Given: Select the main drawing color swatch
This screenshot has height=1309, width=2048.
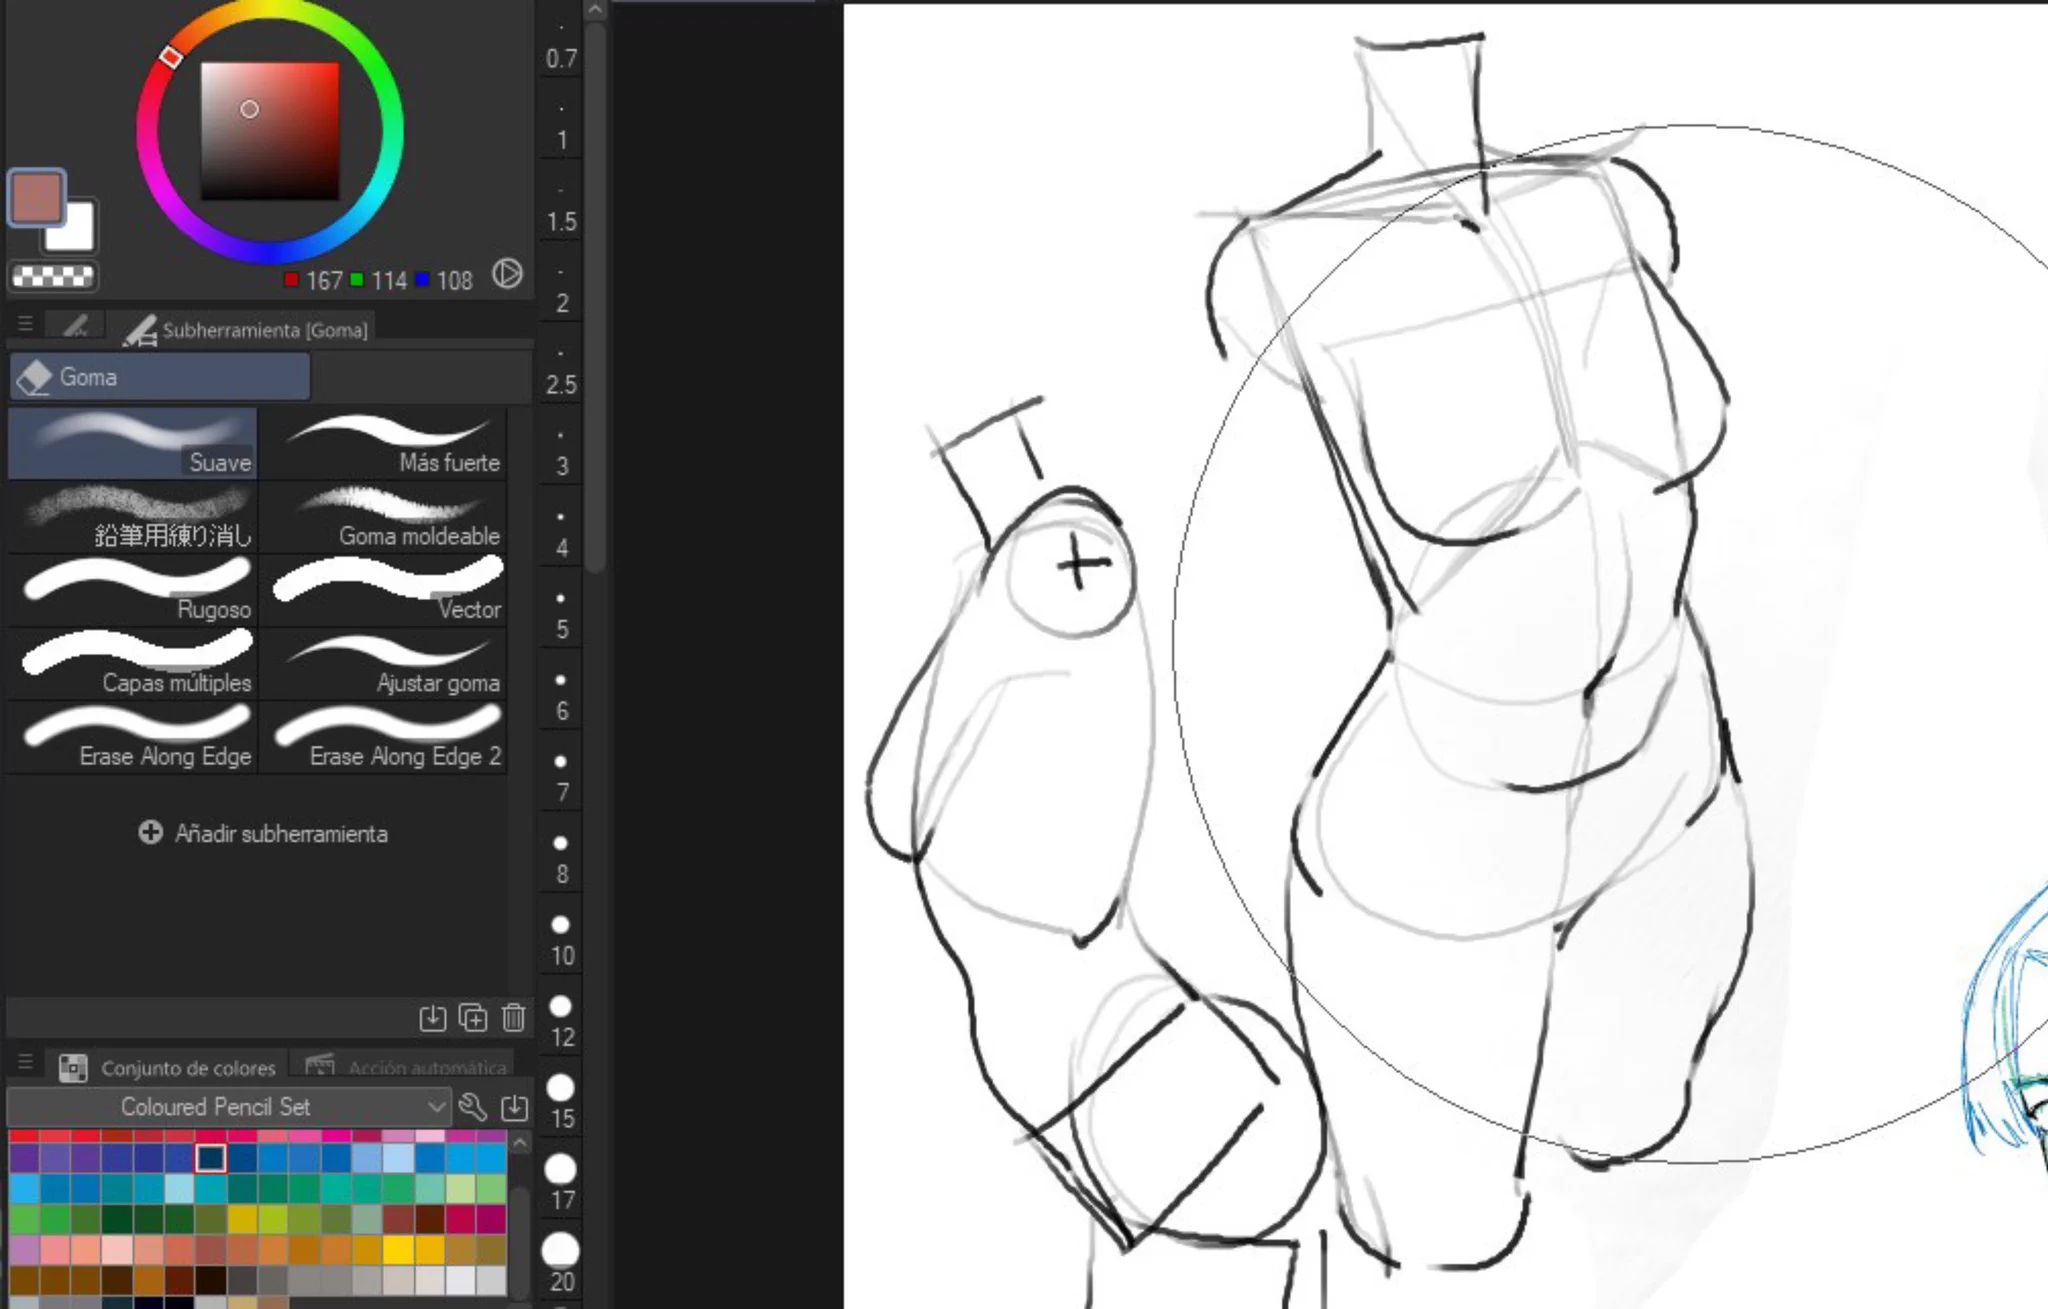Looking at the screenshot, I should [x=36, y=196].
